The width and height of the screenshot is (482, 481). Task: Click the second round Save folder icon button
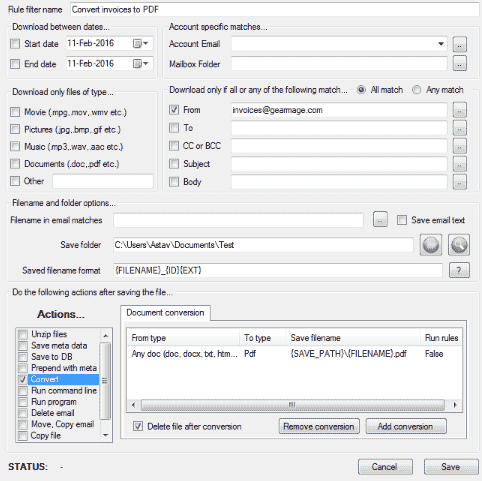click(459, 245)
